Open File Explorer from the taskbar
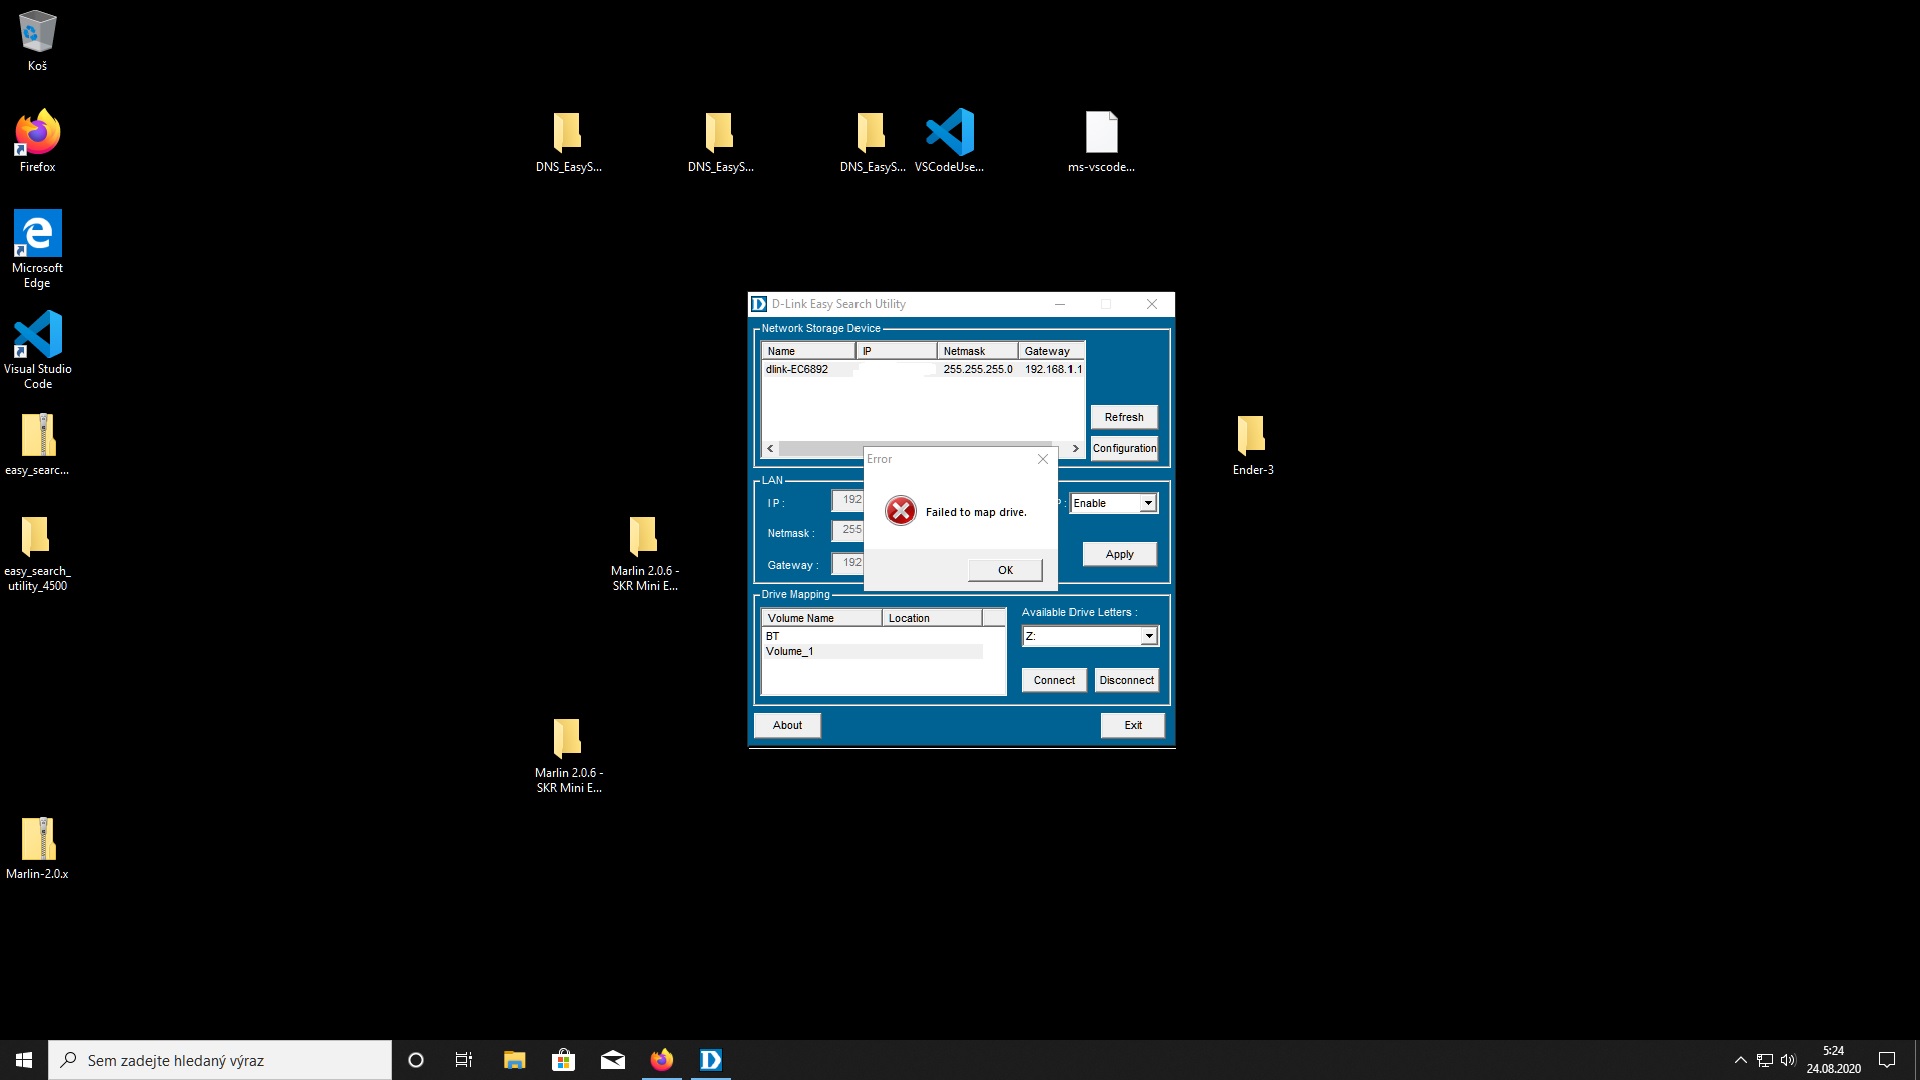The height and width of the screenshot is (1080, 1920). [514, 1060]
